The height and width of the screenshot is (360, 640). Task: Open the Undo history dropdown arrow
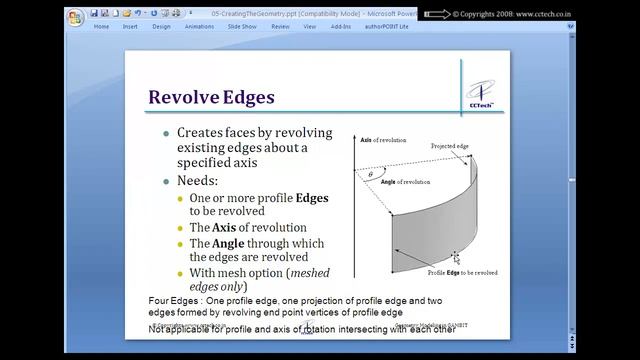[x=145, y=13]
